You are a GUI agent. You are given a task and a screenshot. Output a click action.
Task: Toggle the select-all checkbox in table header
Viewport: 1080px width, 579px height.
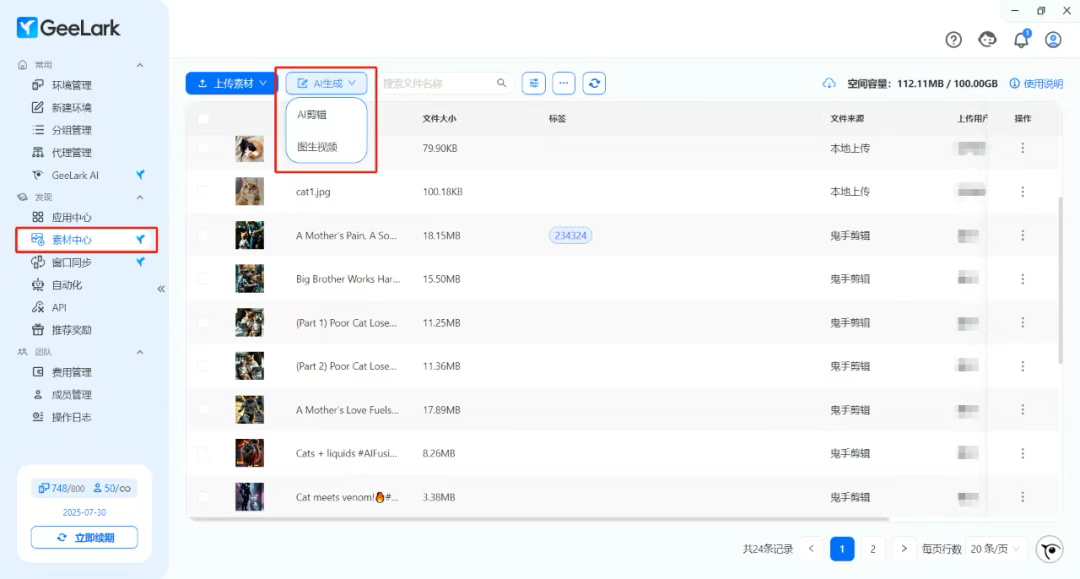204,119
